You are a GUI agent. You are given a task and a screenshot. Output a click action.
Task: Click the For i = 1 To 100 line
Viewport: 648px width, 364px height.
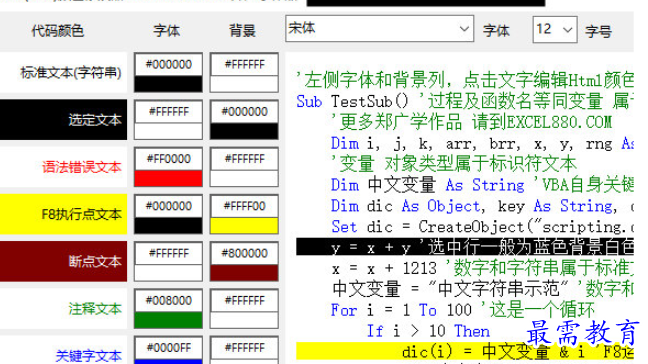(463, 310)
